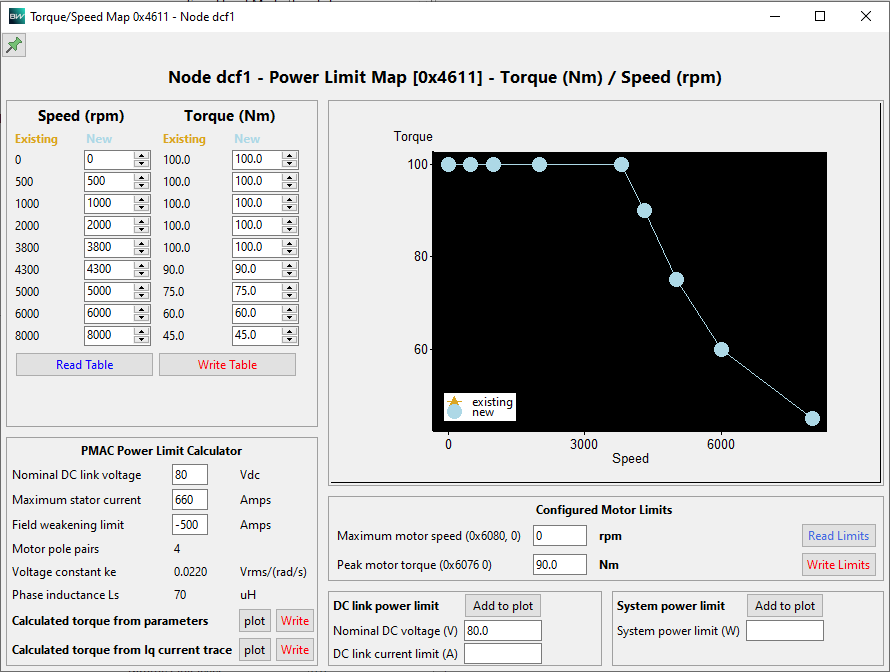Decrease the New speed value for row 6000
Screen dimensions: 890x672
pyautogui.click(x=141, y=317)
